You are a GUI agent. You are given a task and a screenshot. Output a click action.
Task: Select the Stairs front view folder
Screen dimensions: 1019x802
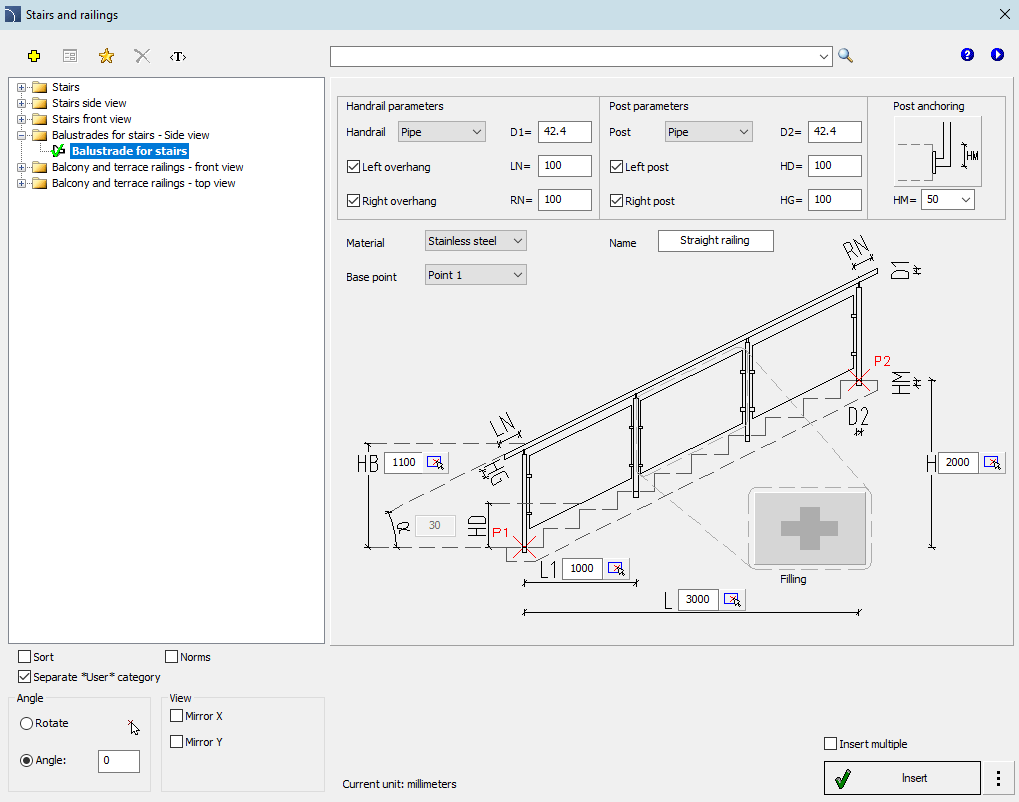coord(92,119)
